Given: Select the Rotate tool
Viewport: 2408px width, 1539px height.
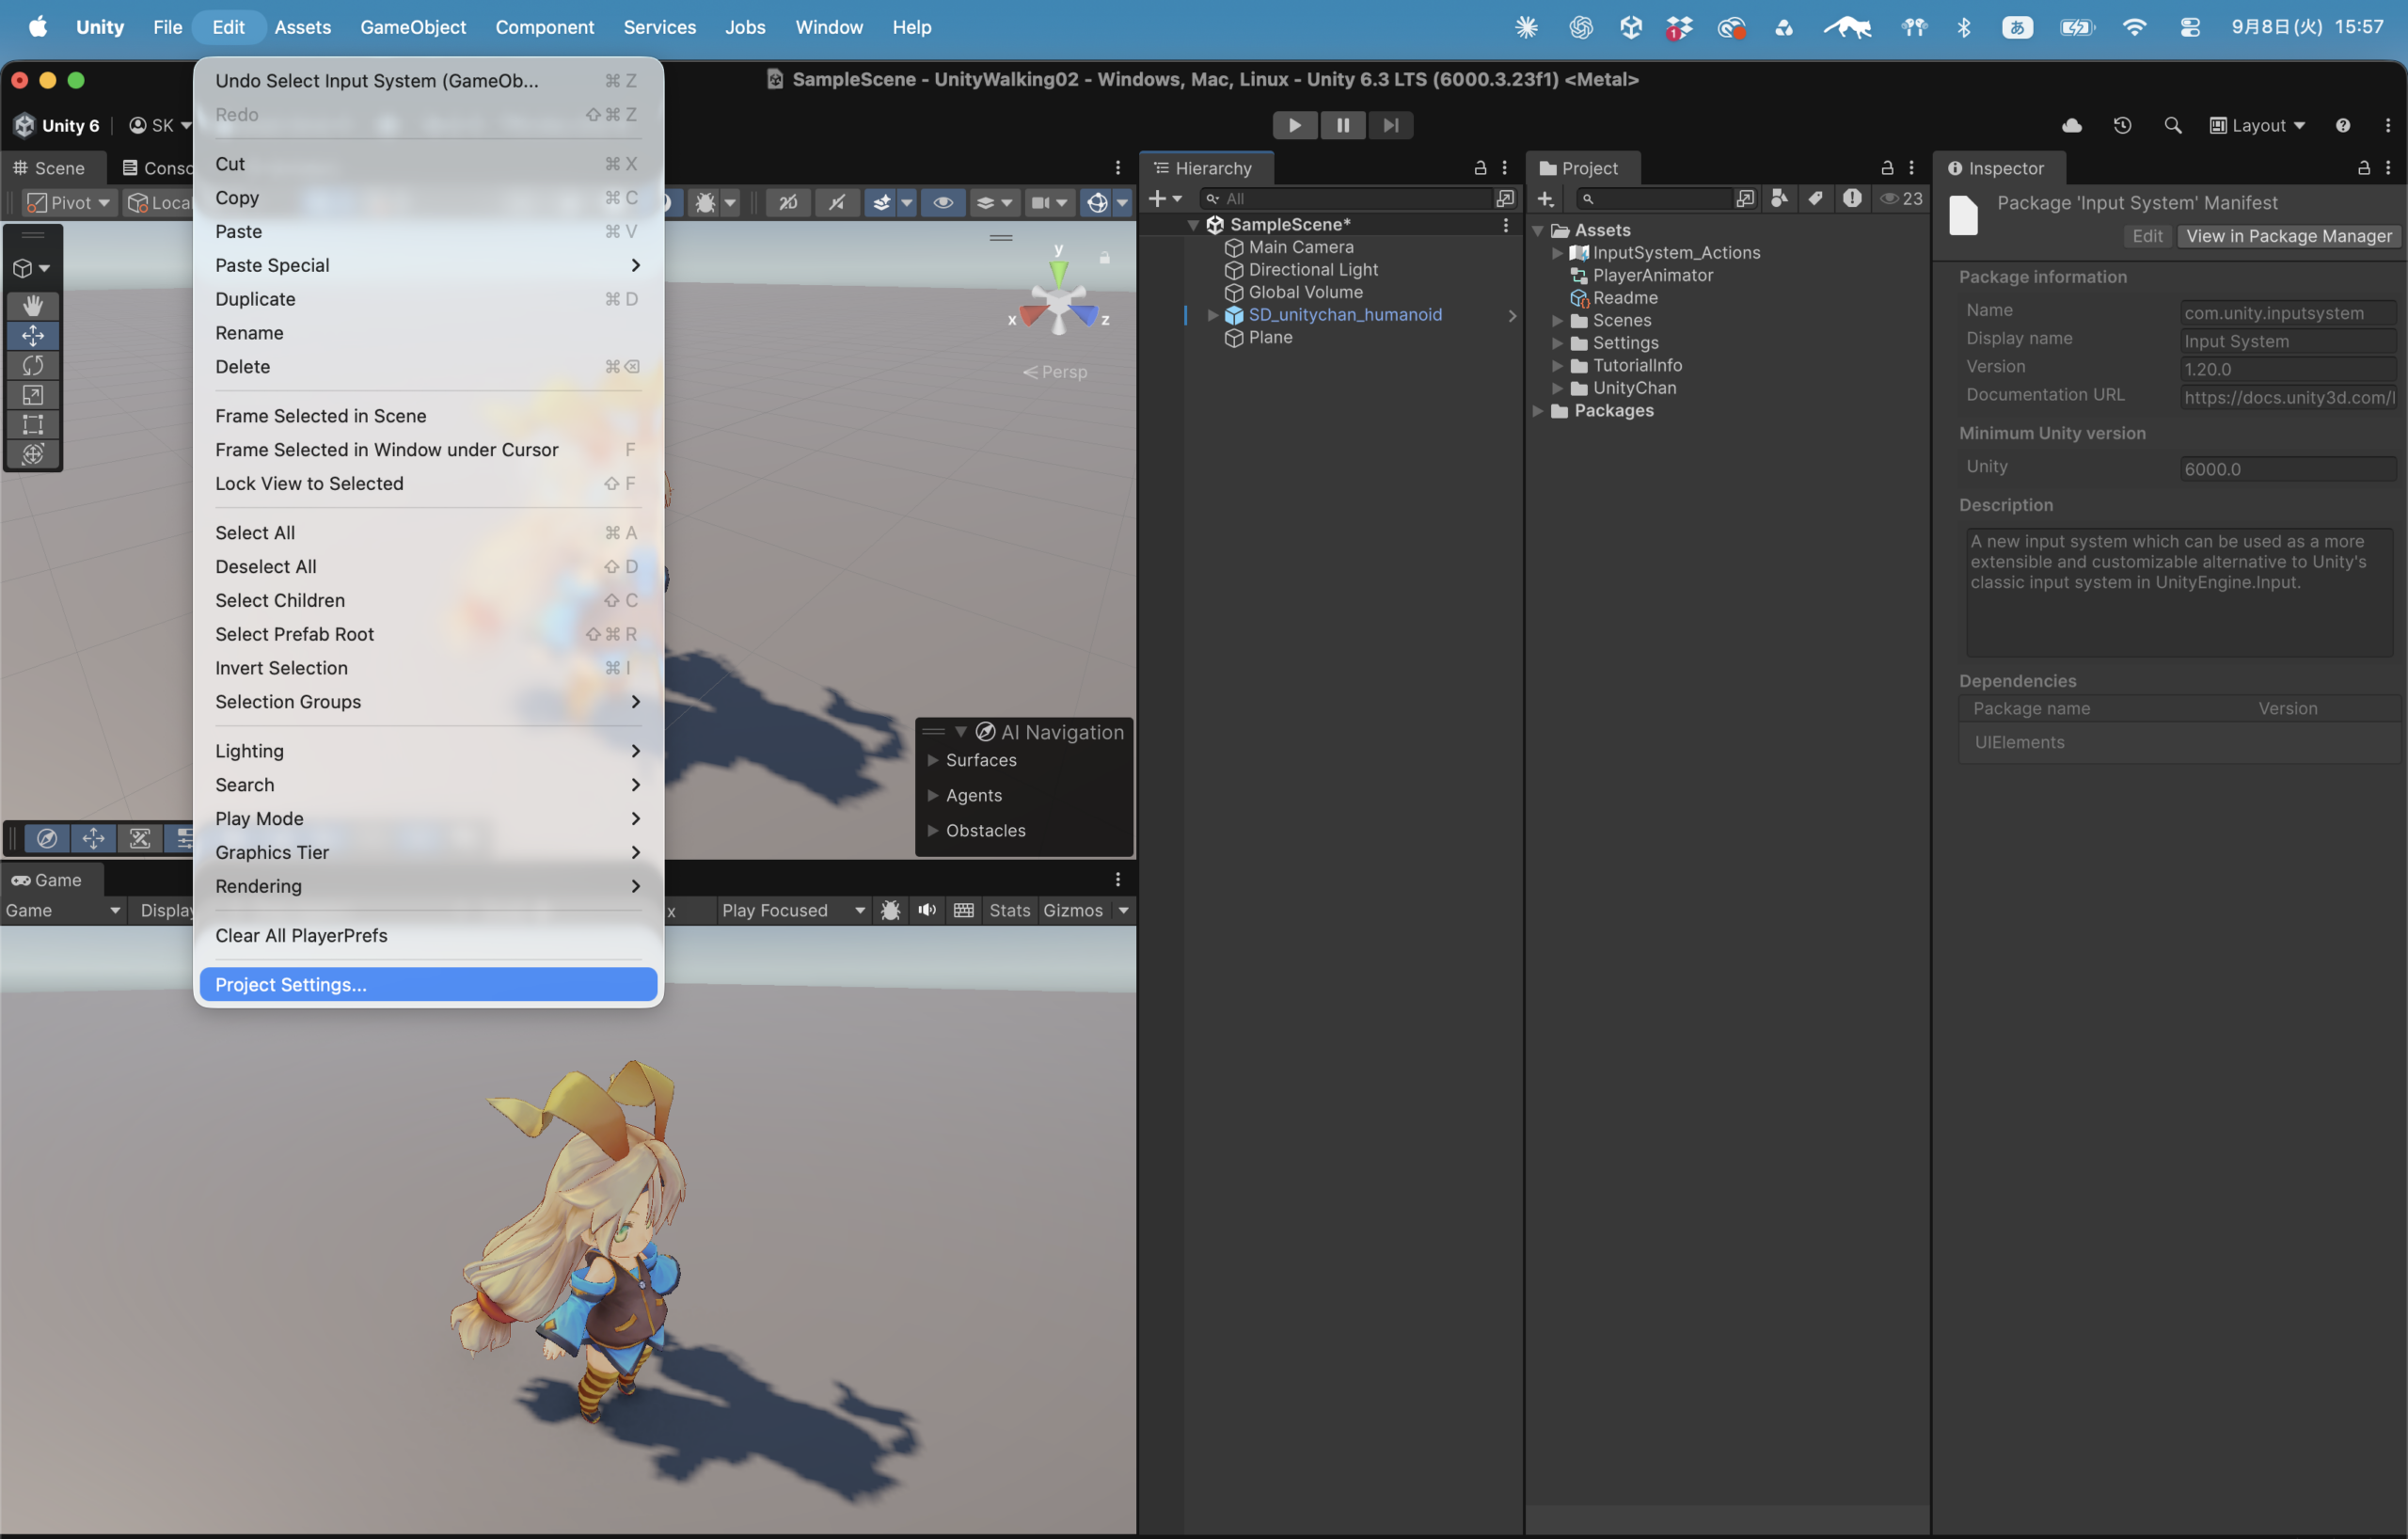Looking at the screenshot, I should (33, 365).
